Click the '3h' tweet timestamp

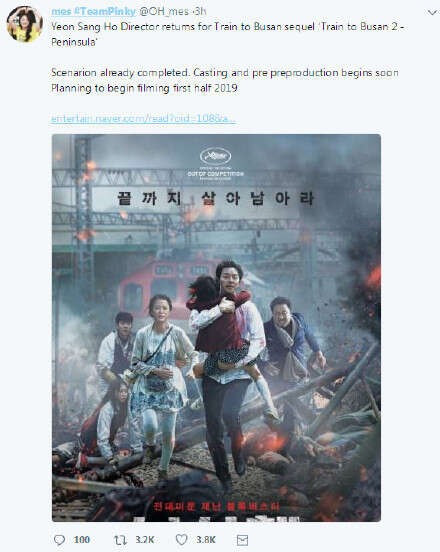coord(200,11)
